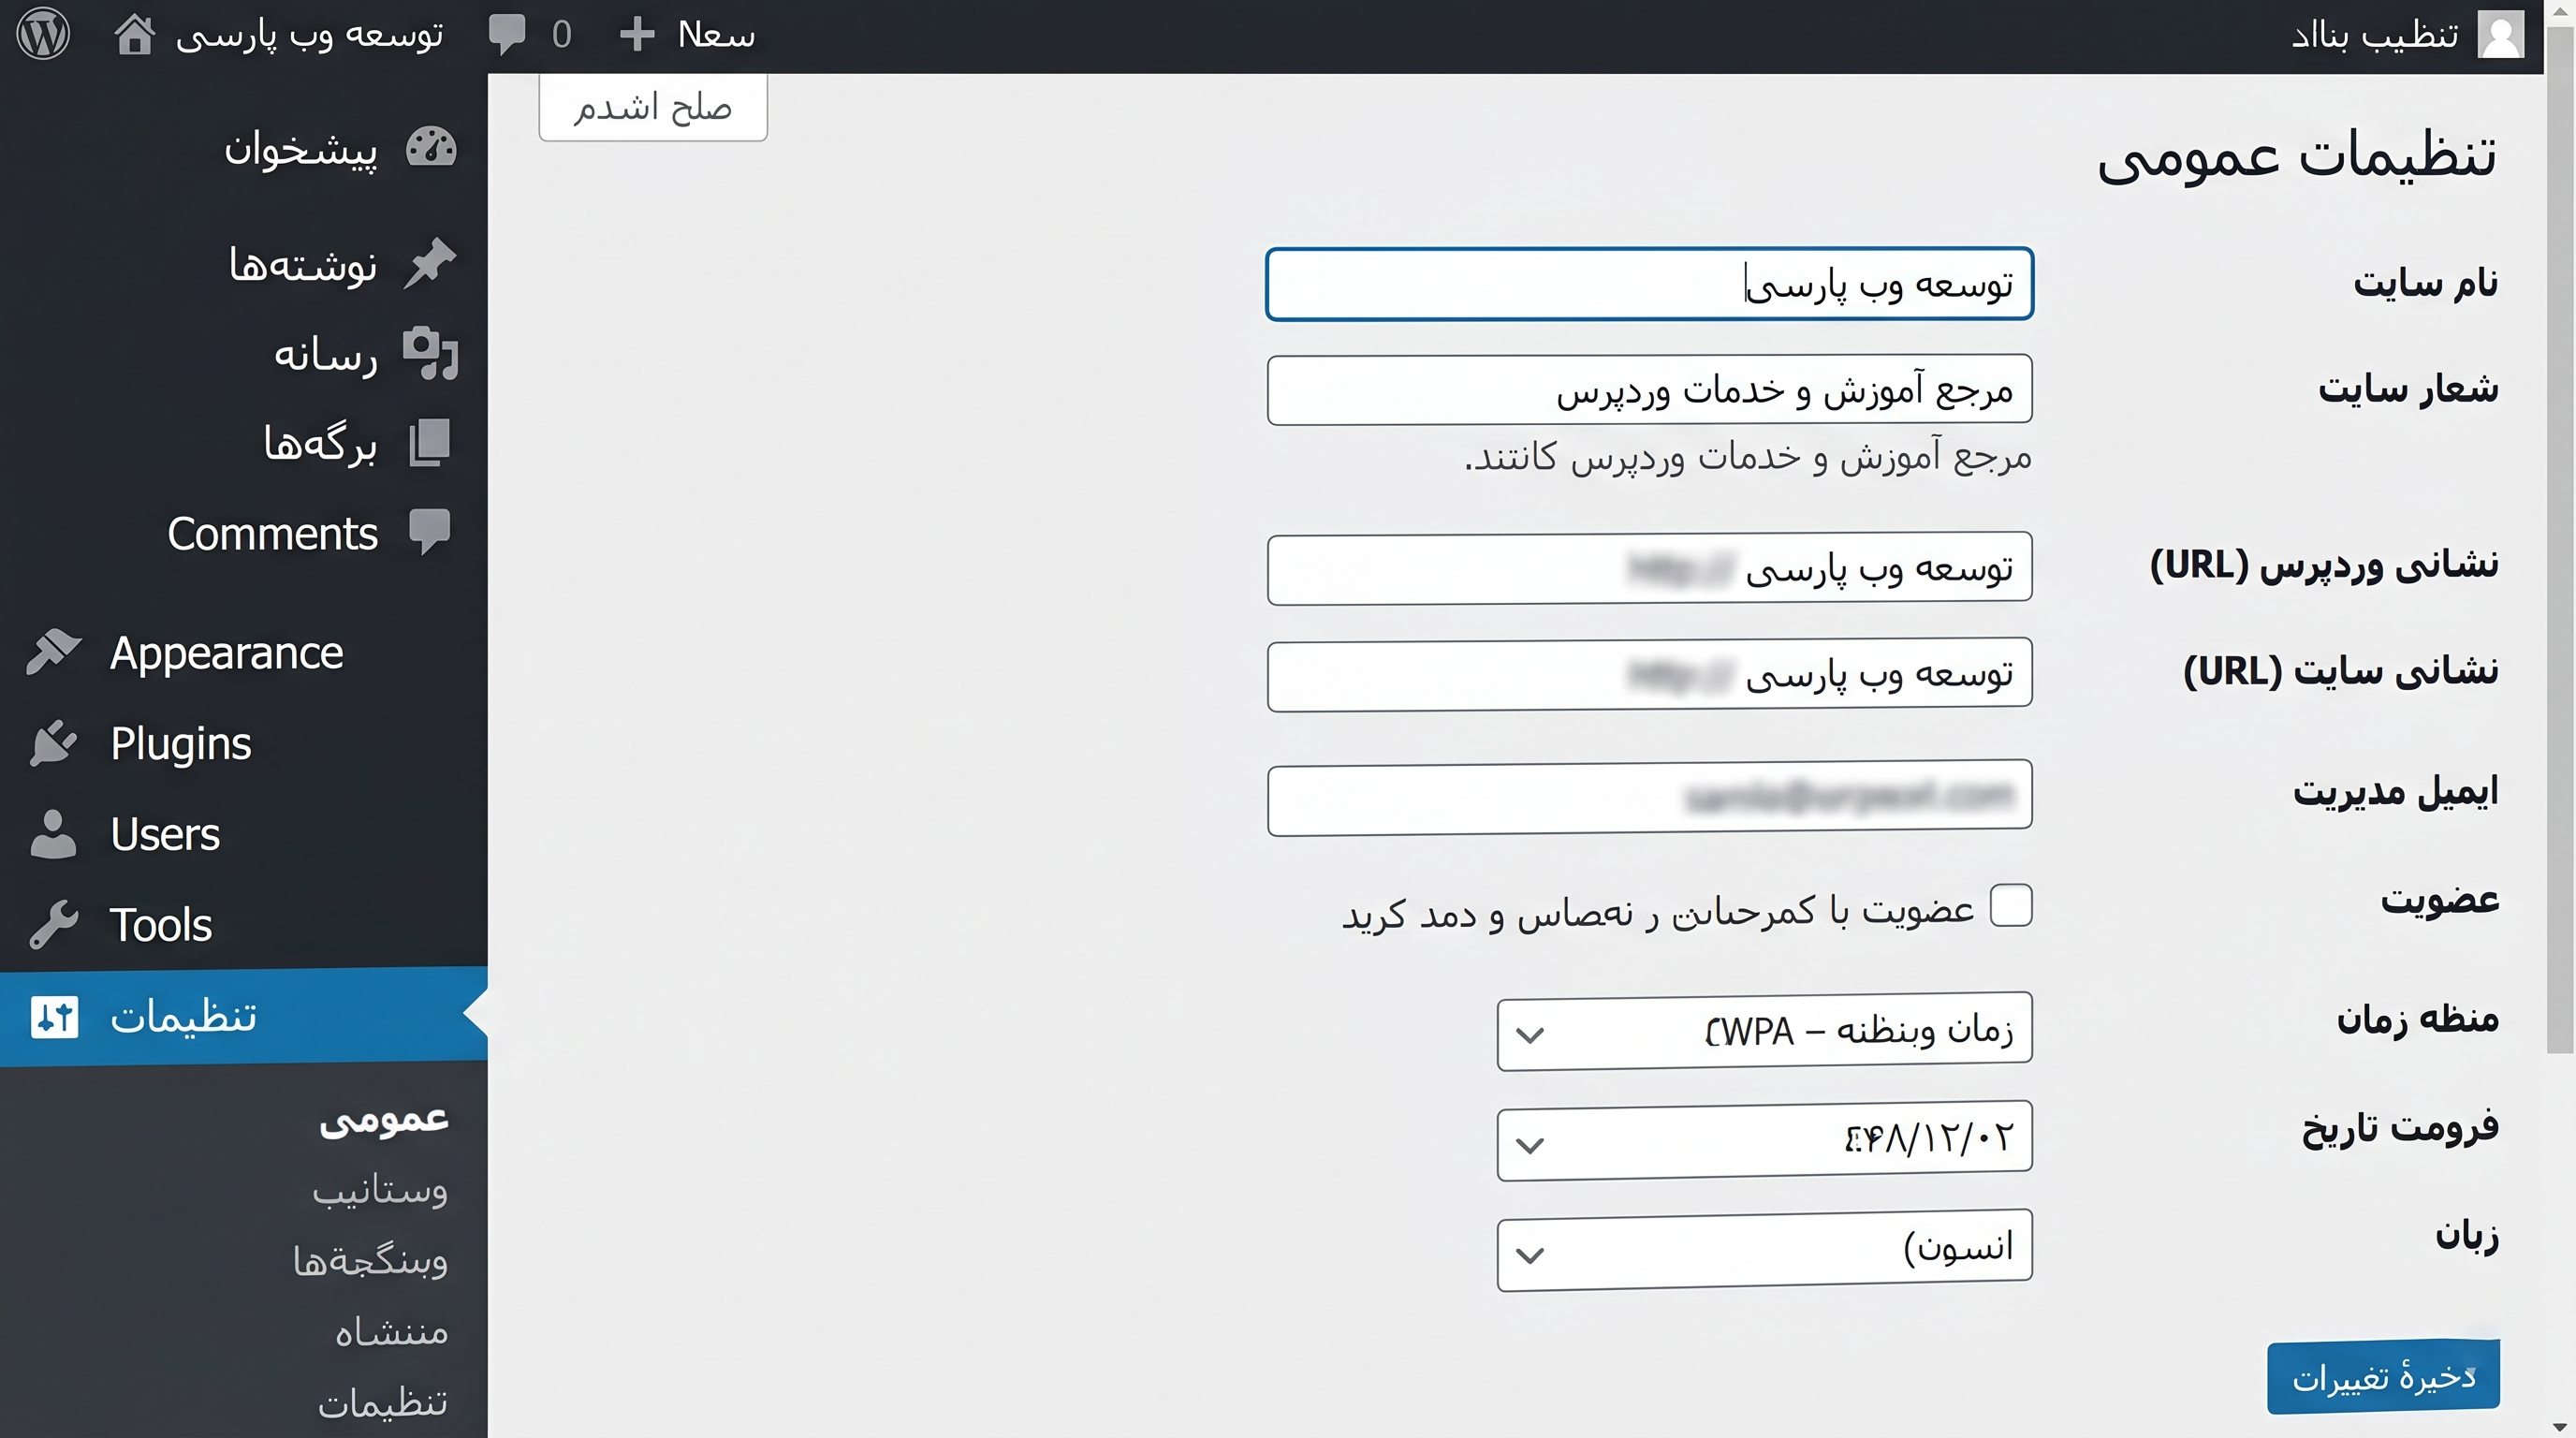Click the نام سایت field label
This screenshot has width=2576, height=1438.
(x=2426, y=283)
